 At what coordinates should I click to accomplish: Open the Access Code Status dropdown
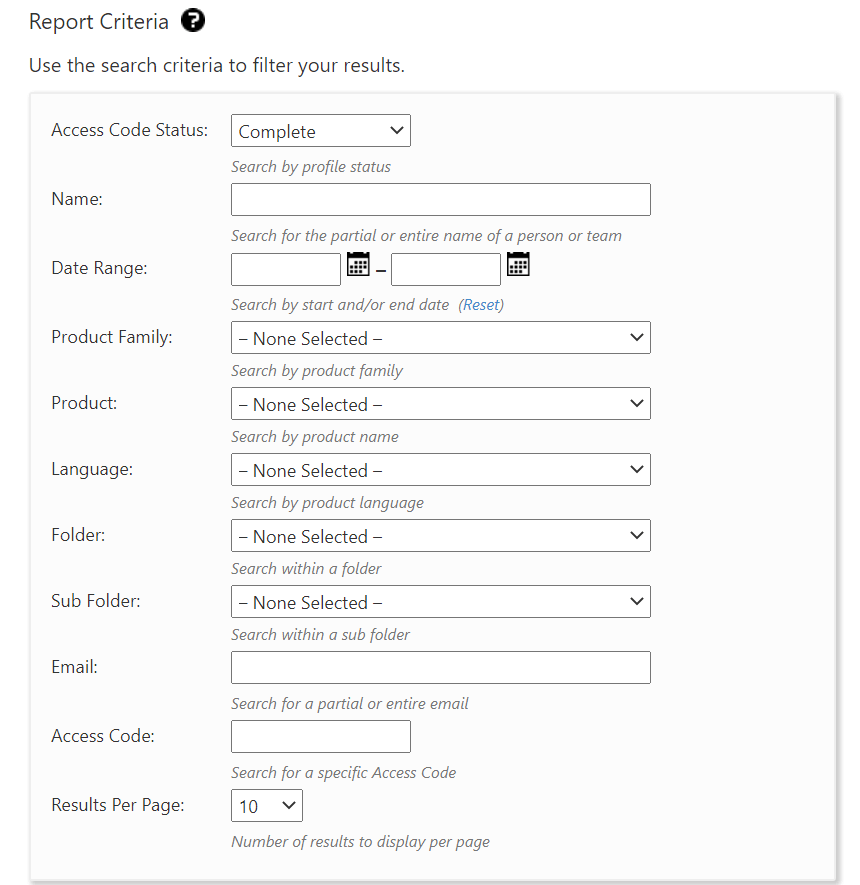pyautogui.click(x=321, y=131)
